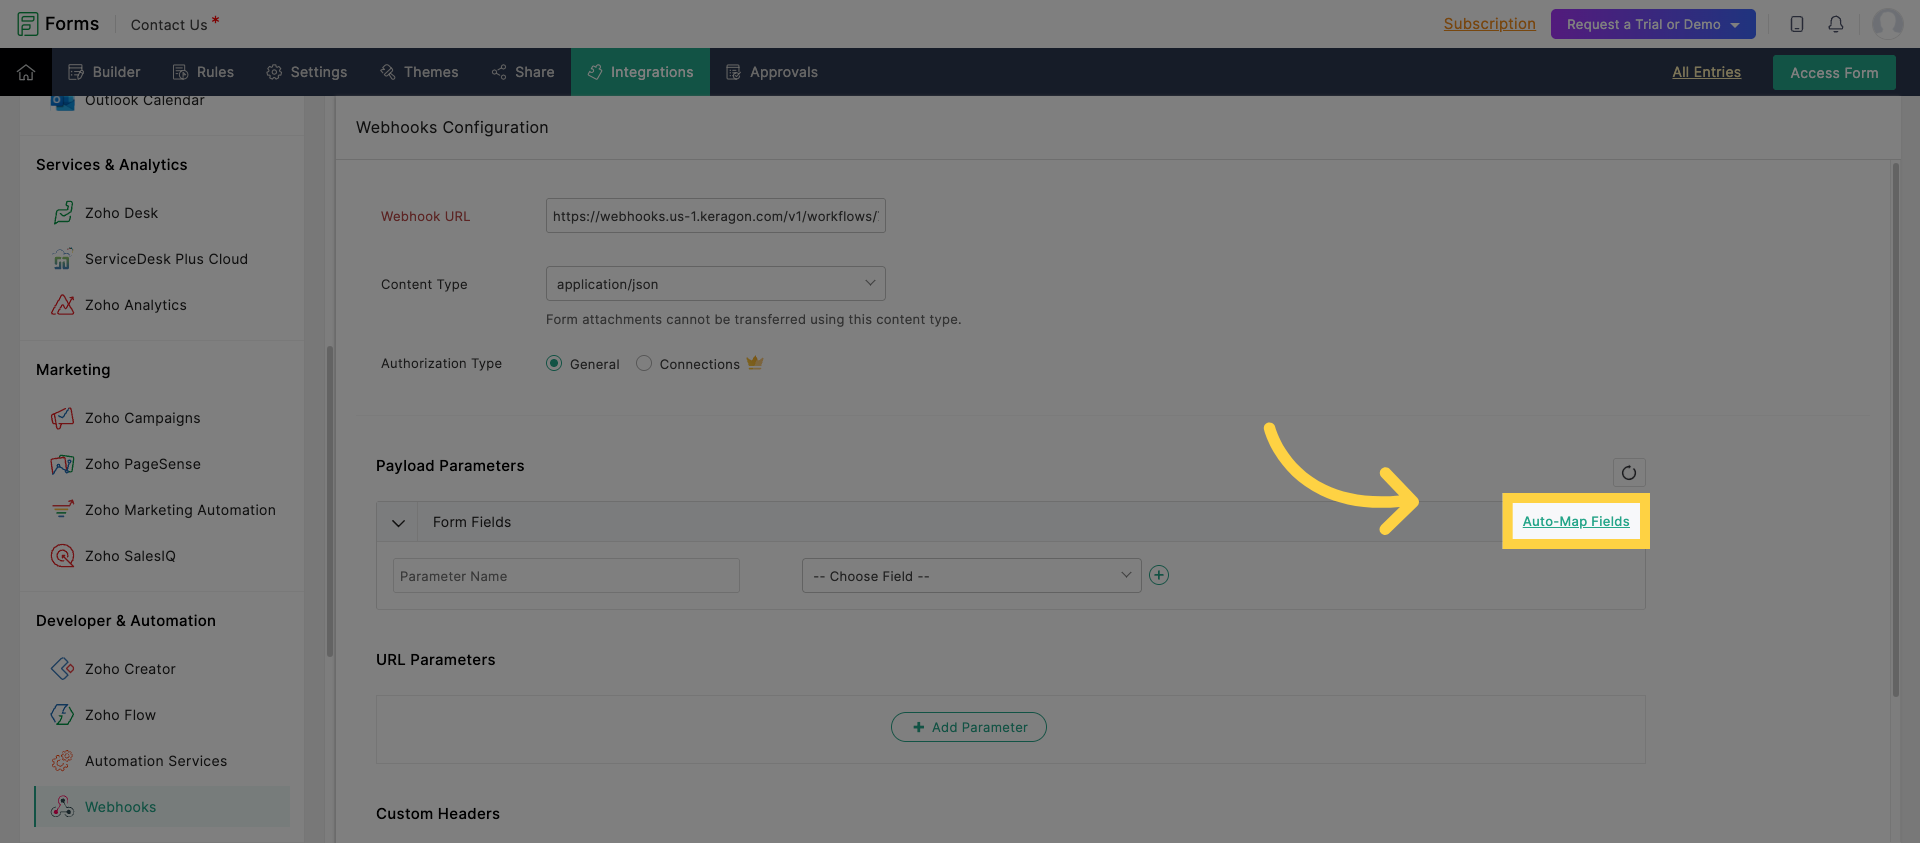This screenshot has width=1920, height=843.
Task: Open the Content Type dropdown
Action: click(x=716, y=284)
